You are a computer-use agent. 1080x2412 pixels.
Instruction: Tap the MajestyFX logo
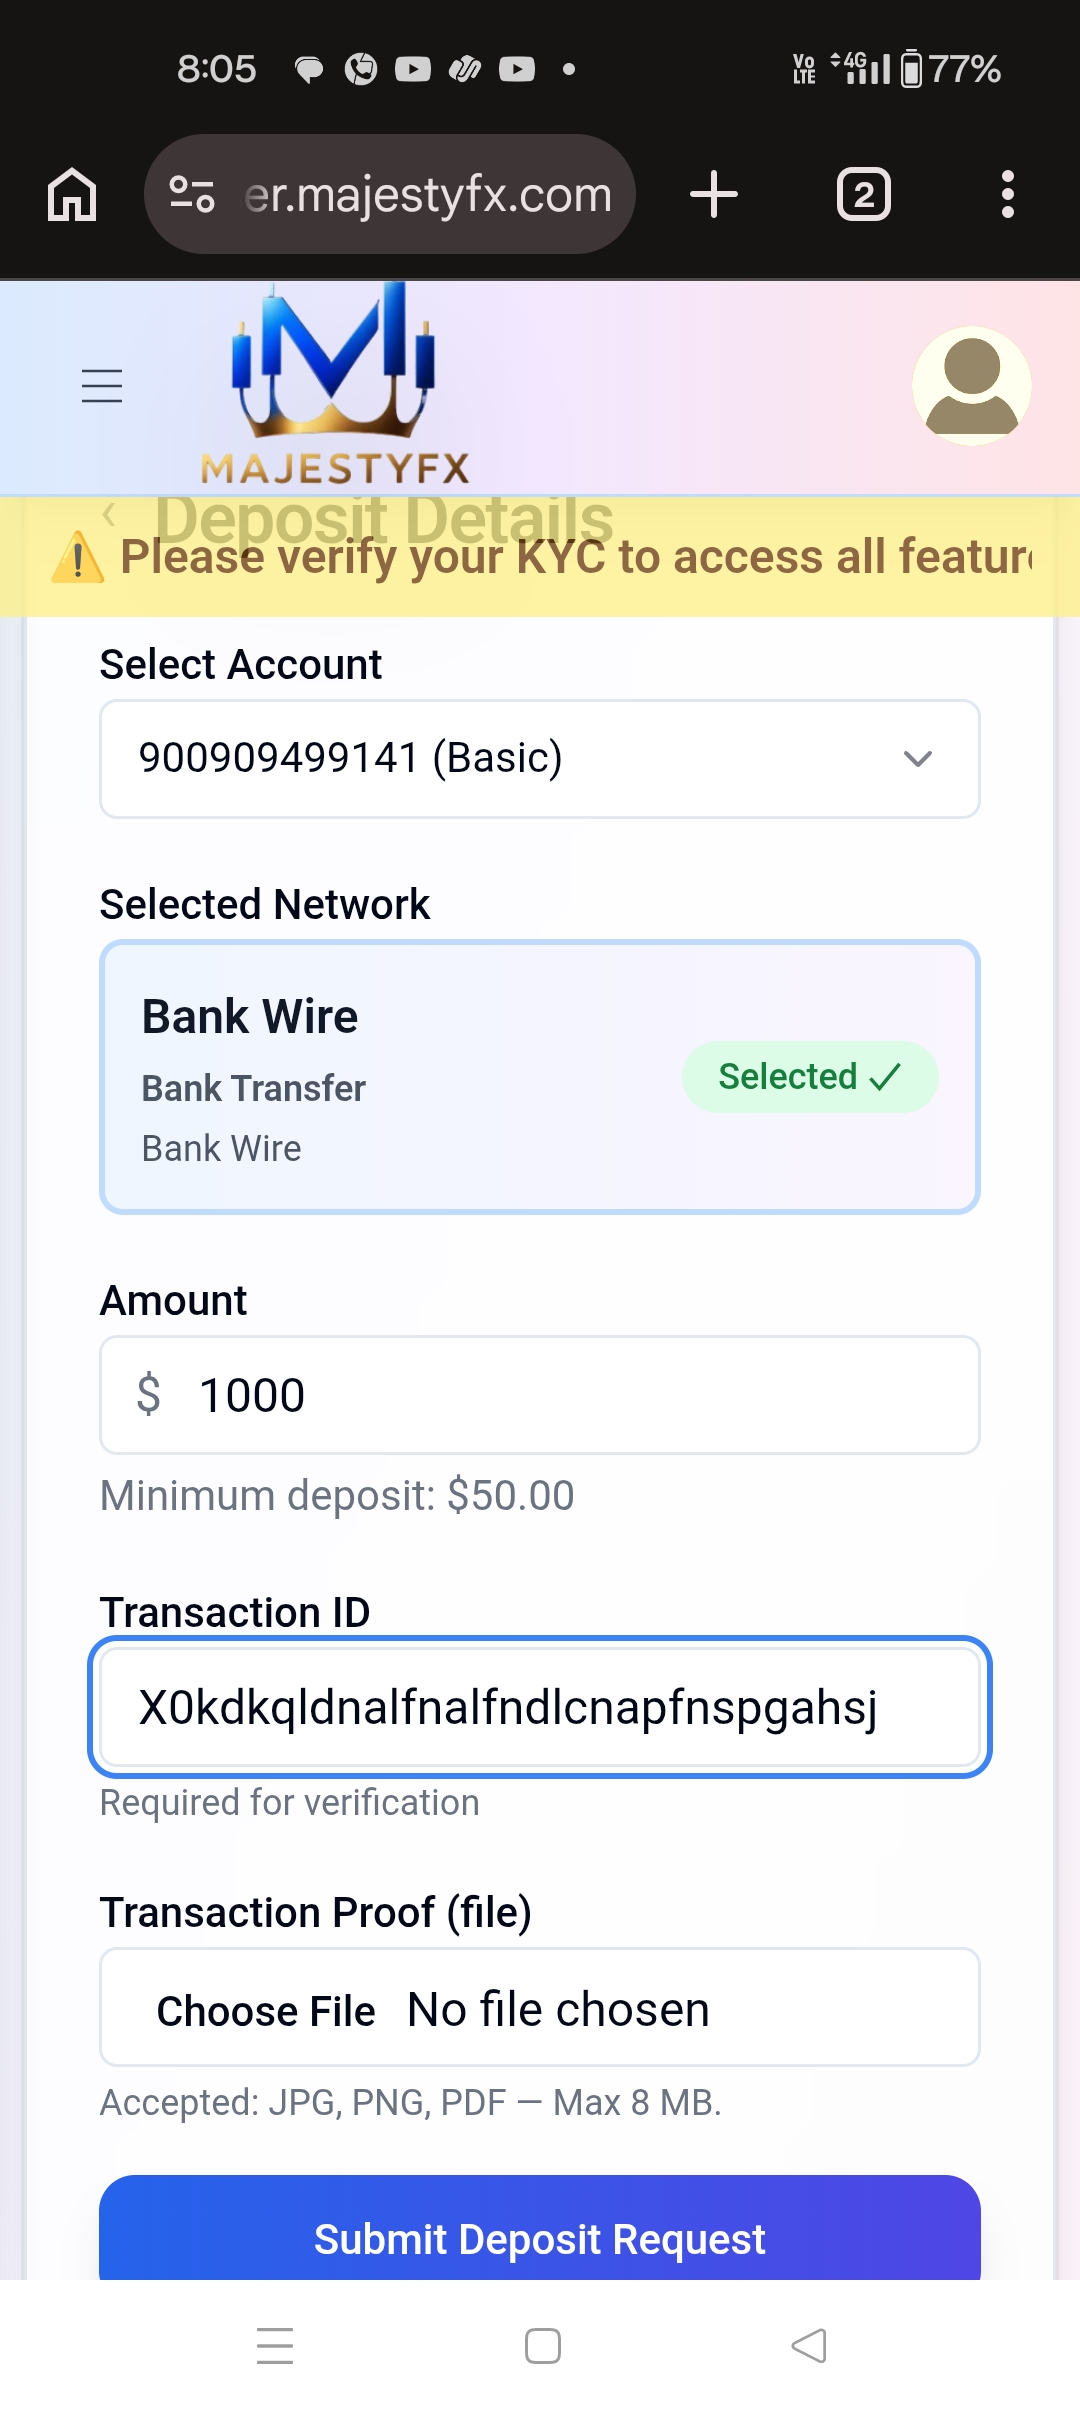click(x=334, y=386)
